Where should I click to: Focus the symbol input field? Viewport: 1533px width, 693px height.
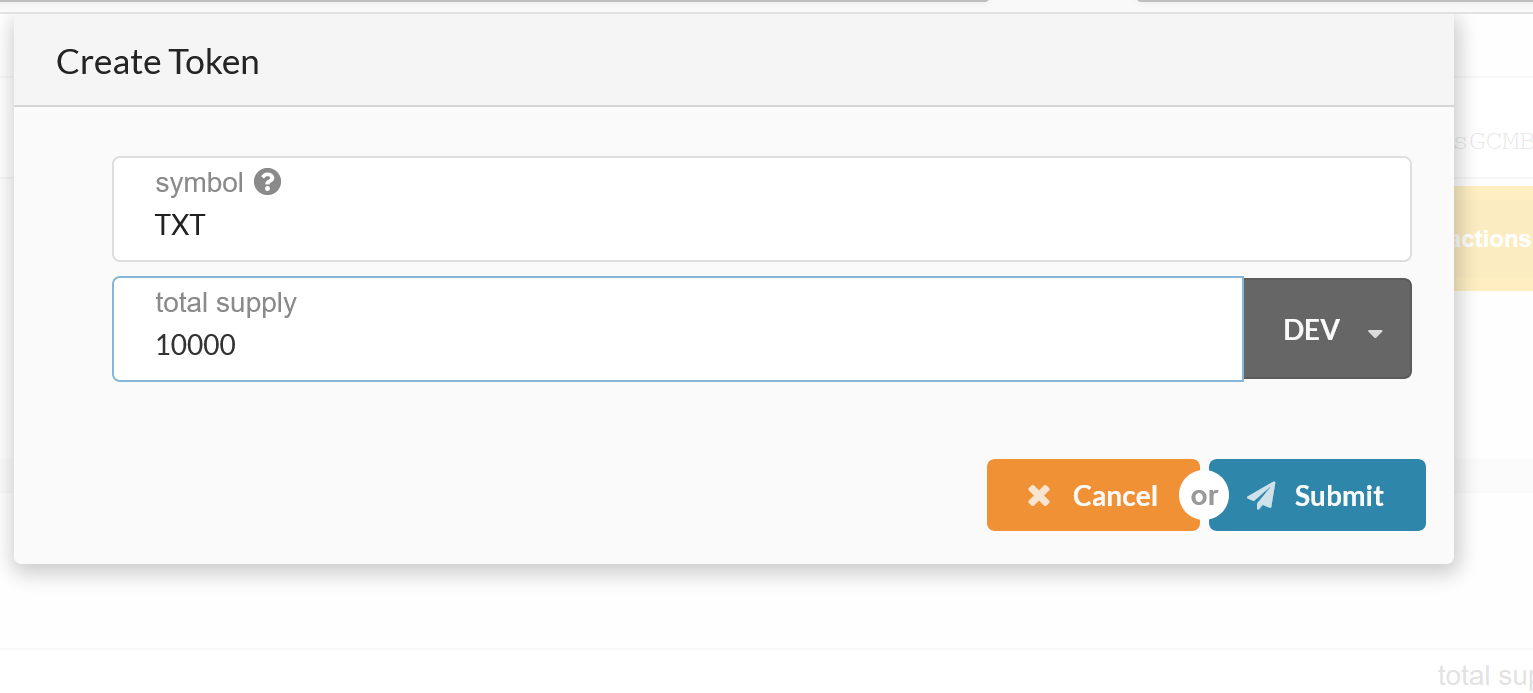point(760,226)
